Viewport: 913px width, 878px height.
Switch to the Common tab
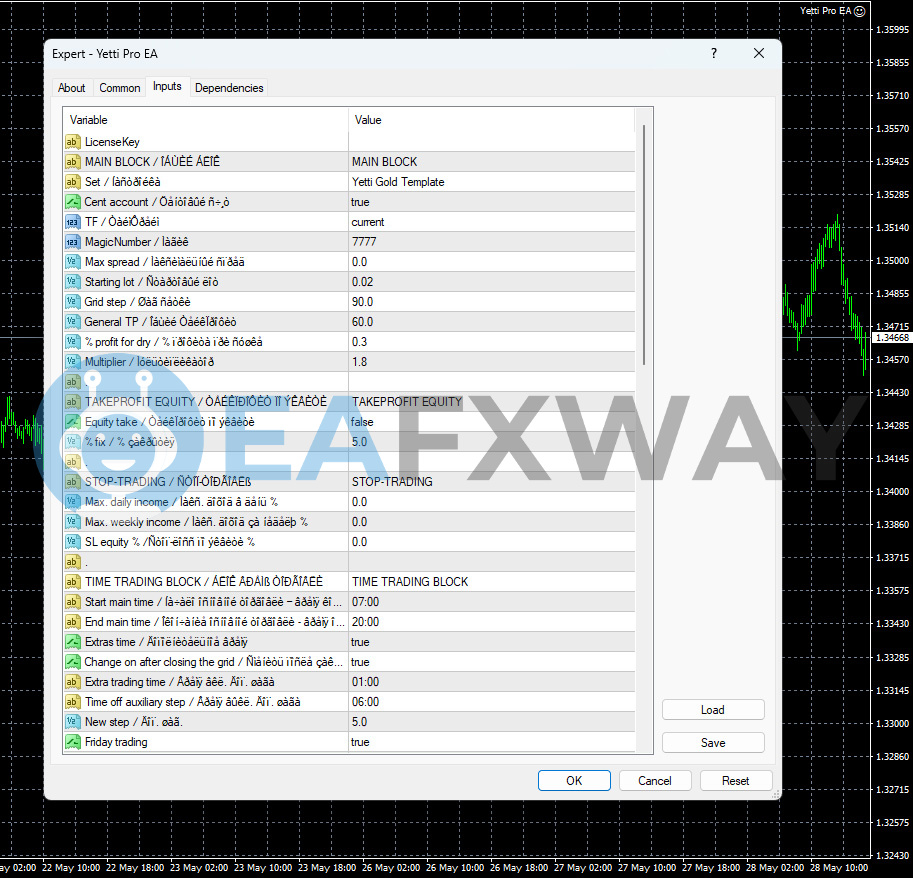click(x=119, y=87)
